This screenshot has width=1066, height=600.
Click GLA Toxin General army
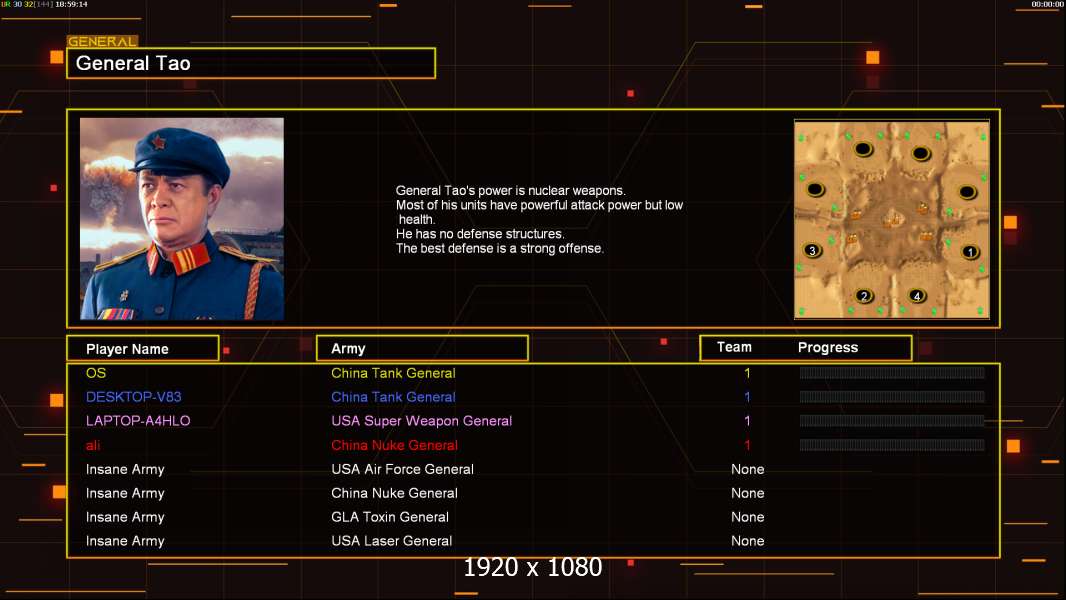[390, 517]
